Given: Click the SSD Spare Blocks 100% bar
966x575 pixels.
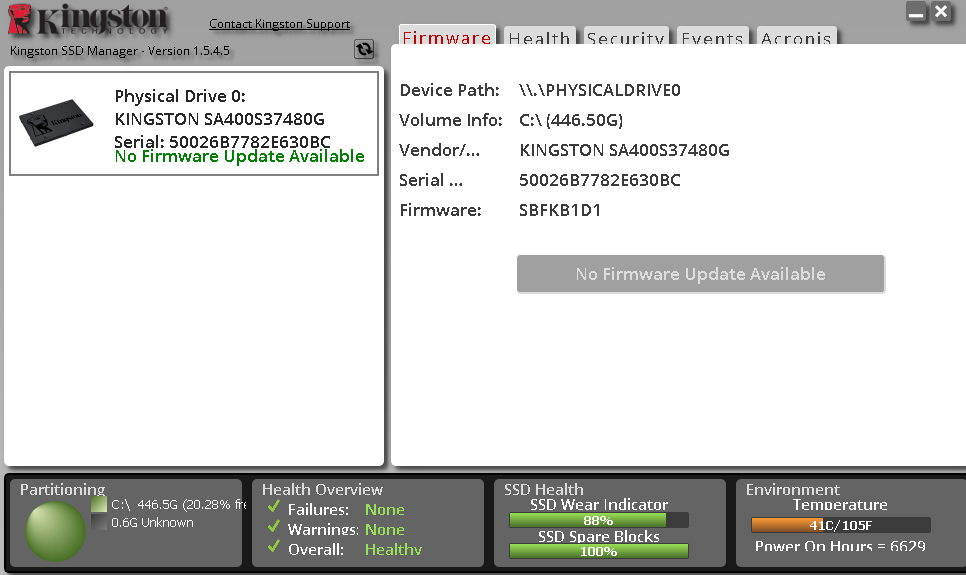Looking at the screenshot, I should 599,551.
